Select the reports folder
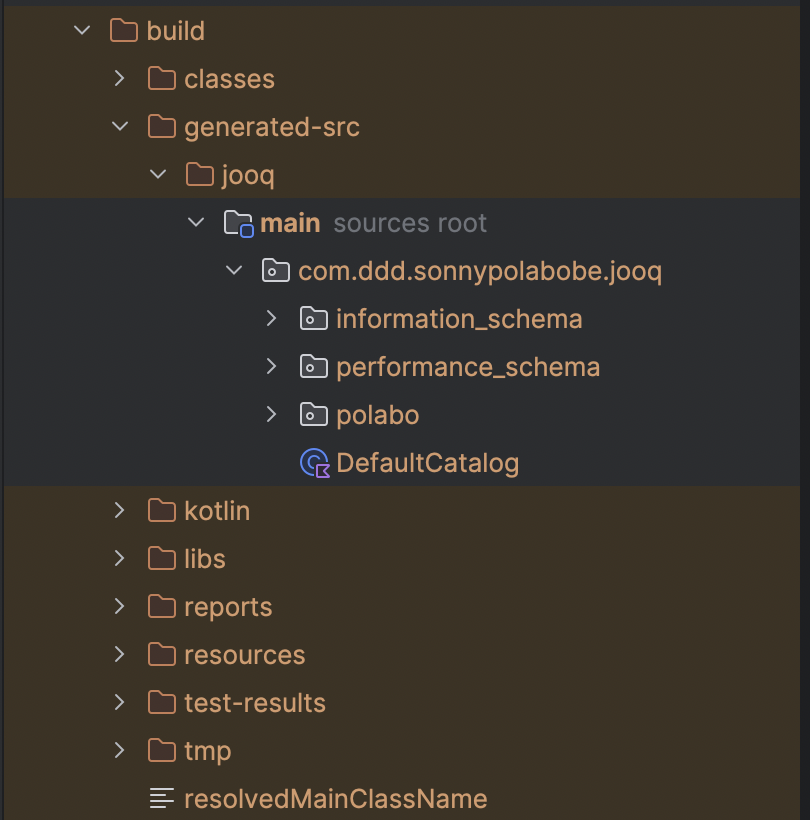The width and height of the screenshot is (810, 820). point(227,606)
